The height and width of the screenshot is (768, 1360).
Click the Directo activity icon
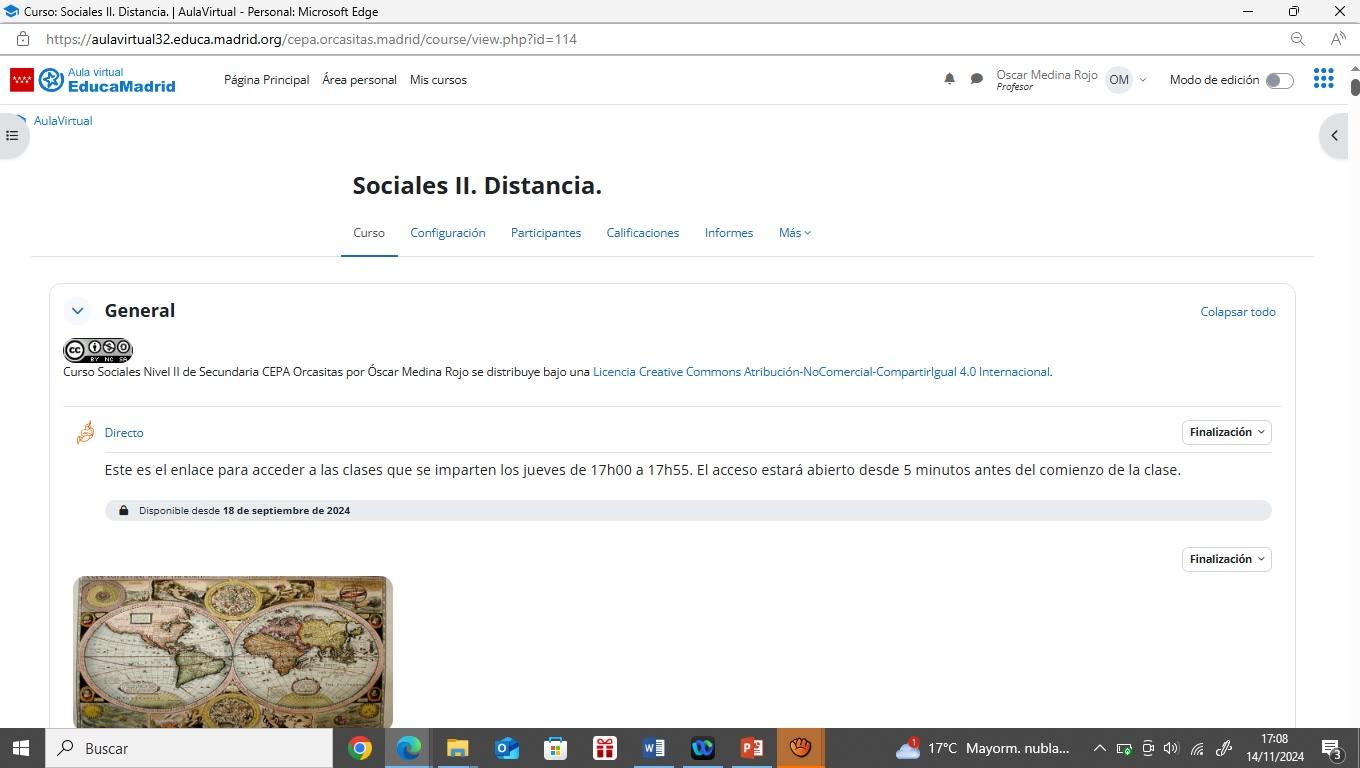pyautogui.click(x=85, y=432)
